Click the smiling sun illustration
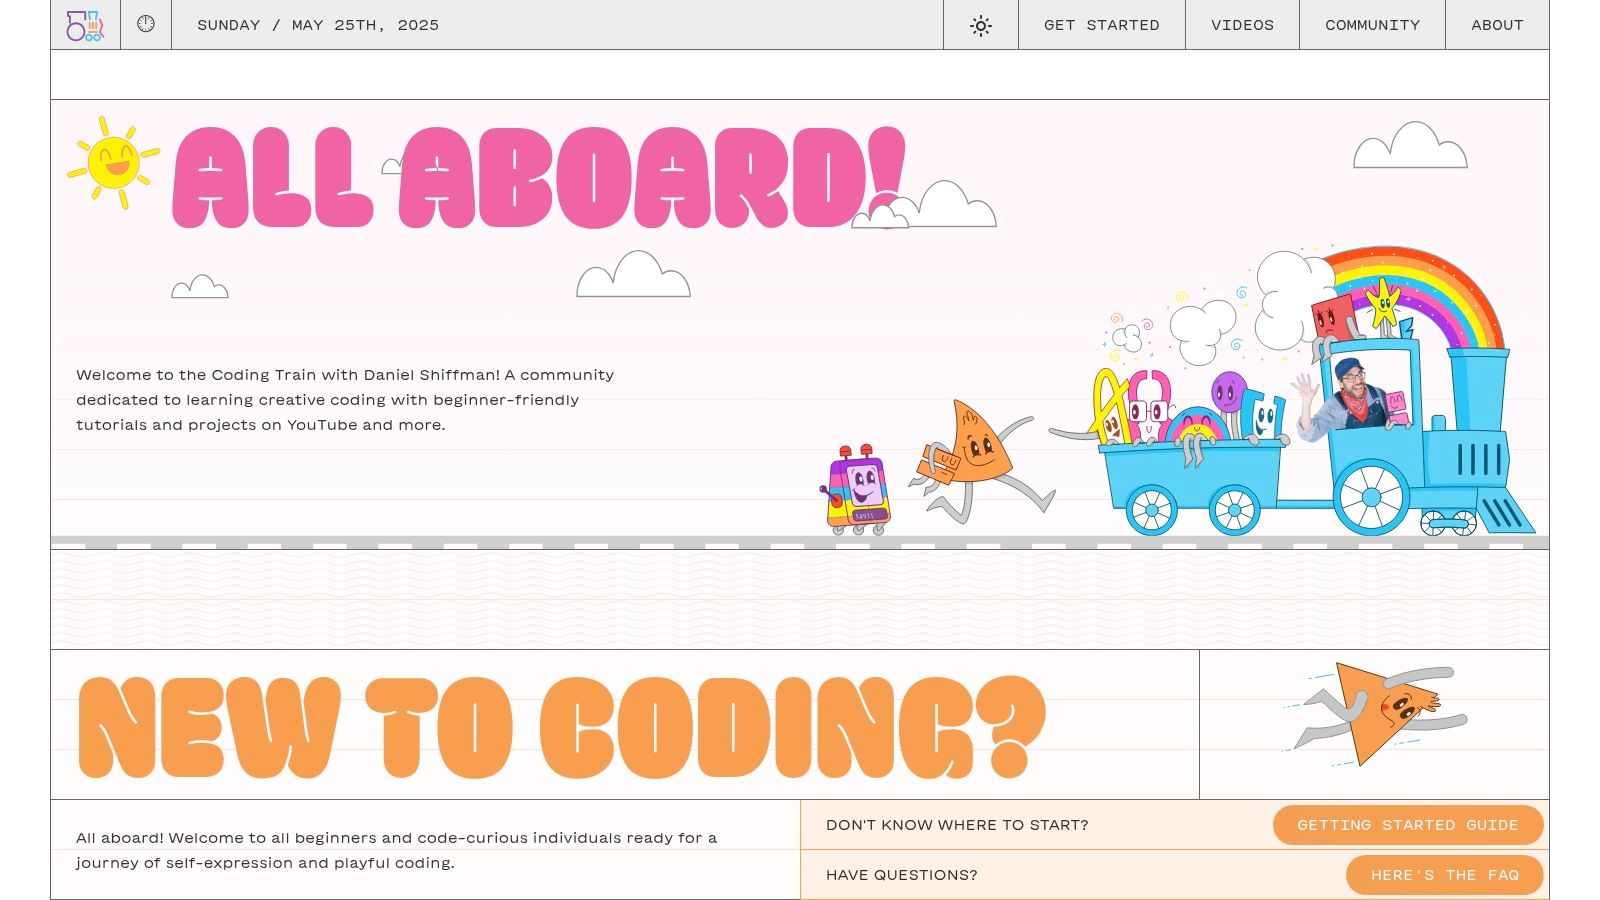This screenshot has height=900, width=1600. coord(113,162)
